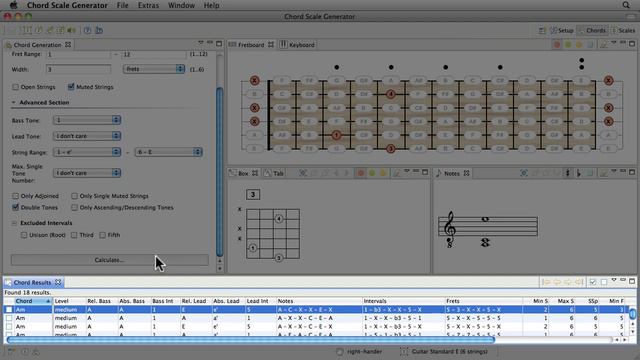Click the deselect all icon in Chord Results toolbar
640x360 pixels.
604,282
